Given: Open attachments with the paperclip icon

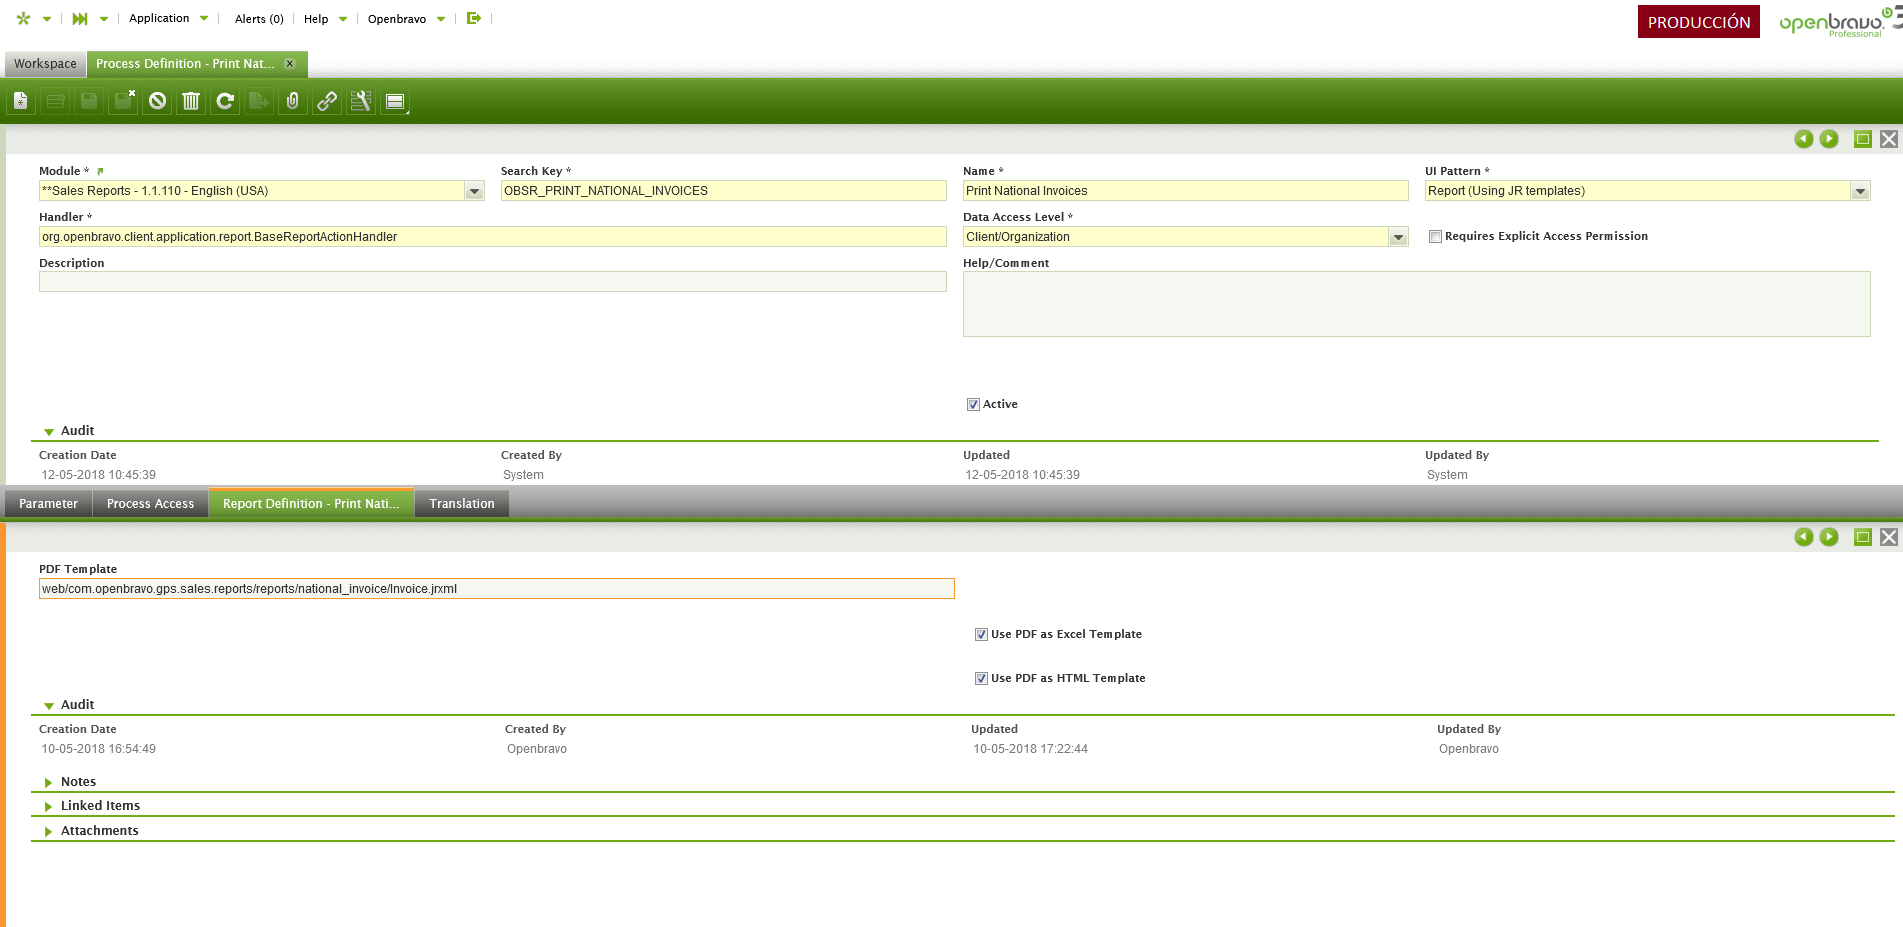Looking at the screenshot, I should pyautogui.click(x=293, y=101).
